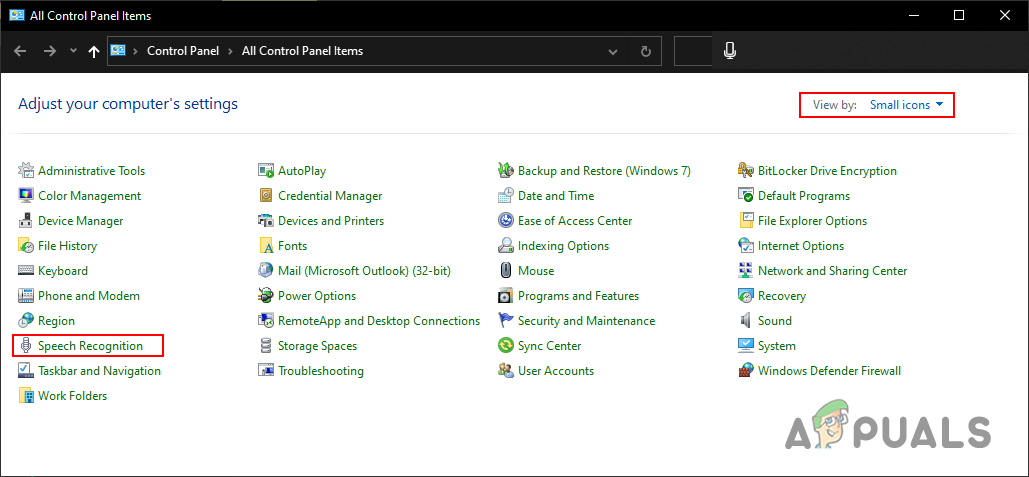The image size is (1029, 477).
Task: Open Programs and Features
Action: [578, 296]
